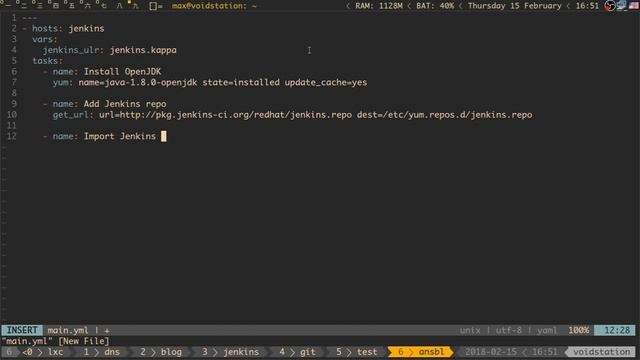Image resolution: width=640 pixels, height=360 pixels.
Task: Select tmux window 4 git
Action: [297, 352]
